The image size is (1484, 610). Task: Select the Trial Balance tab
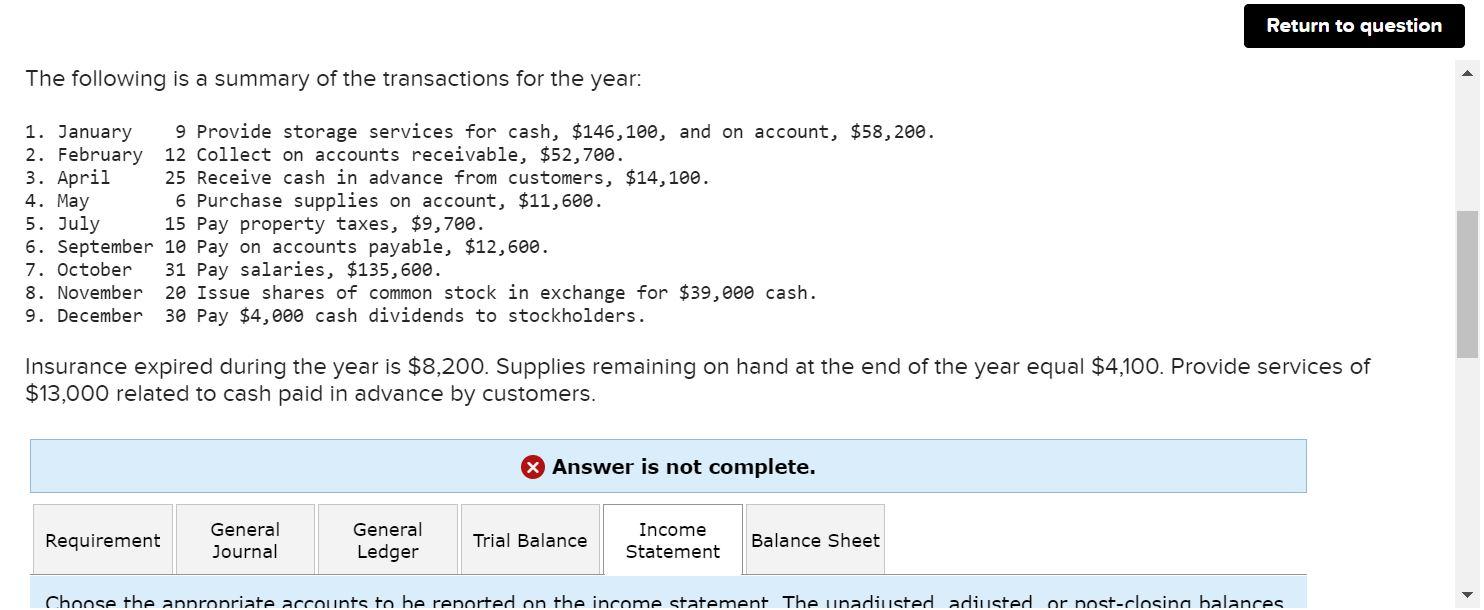coord(529,540)
